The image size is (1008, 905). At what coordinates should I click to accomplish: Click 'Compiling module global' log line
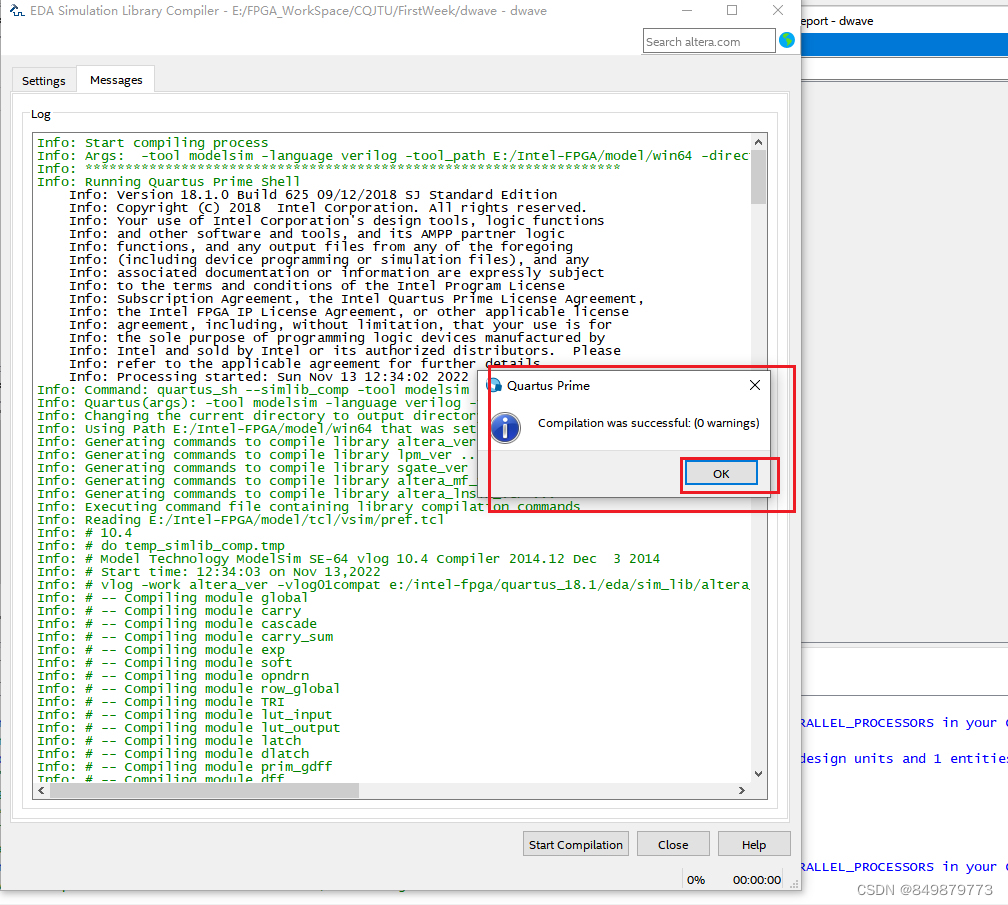click(172, 598)
